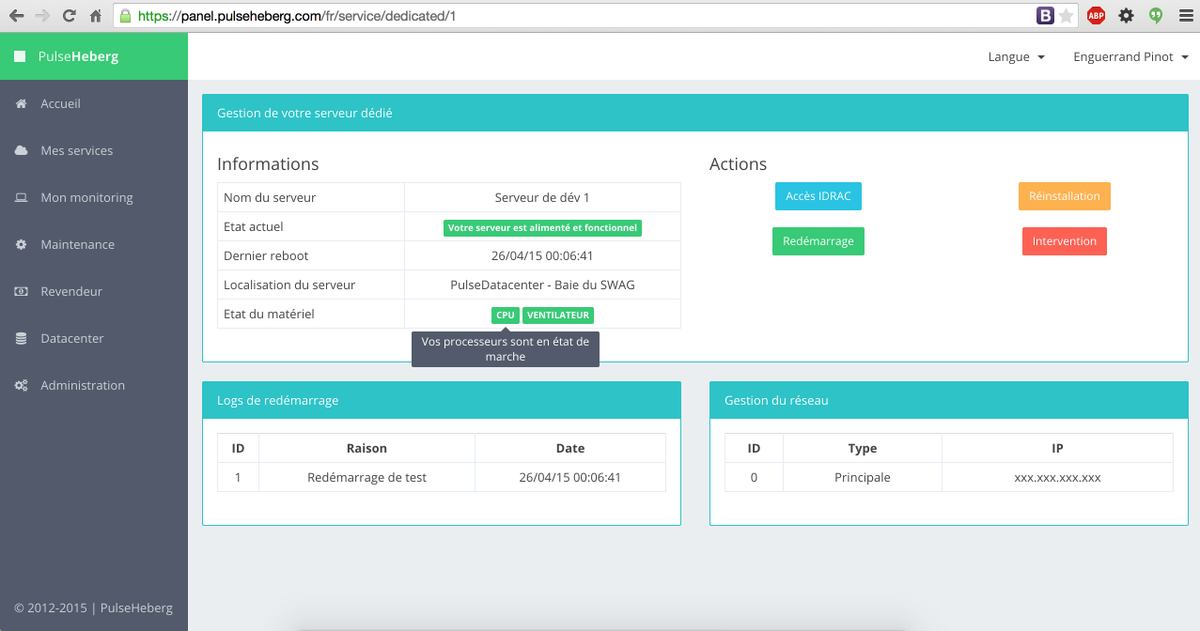Reload the page with the refresh icon
The width and height of the screenshot is (1200, 631).
click(x=69, y=16)
